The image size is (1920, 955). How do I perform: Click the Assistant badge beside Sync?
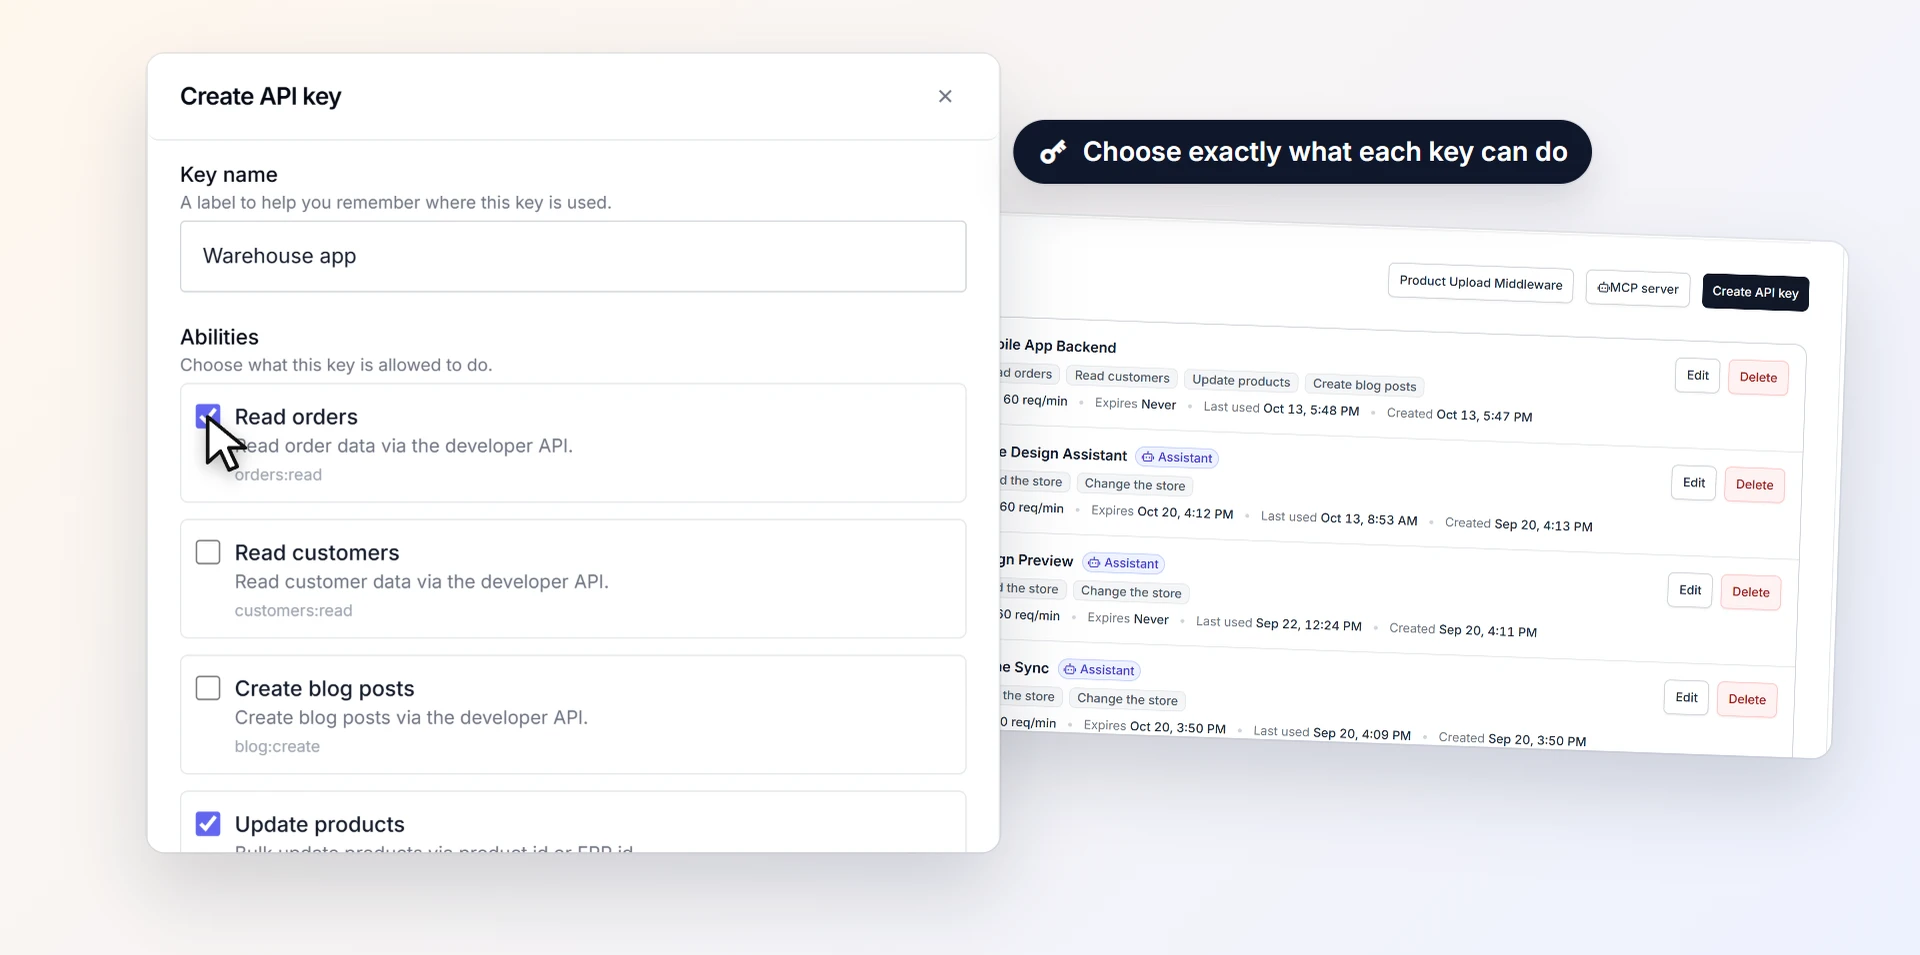[1099, 670]
